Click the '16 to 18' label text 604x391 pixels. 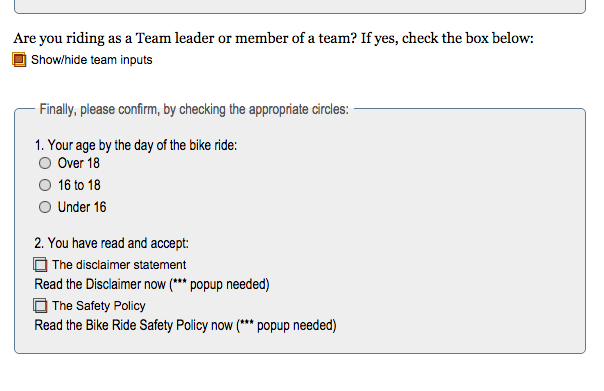pyautogui.click(x=79, y=185)
